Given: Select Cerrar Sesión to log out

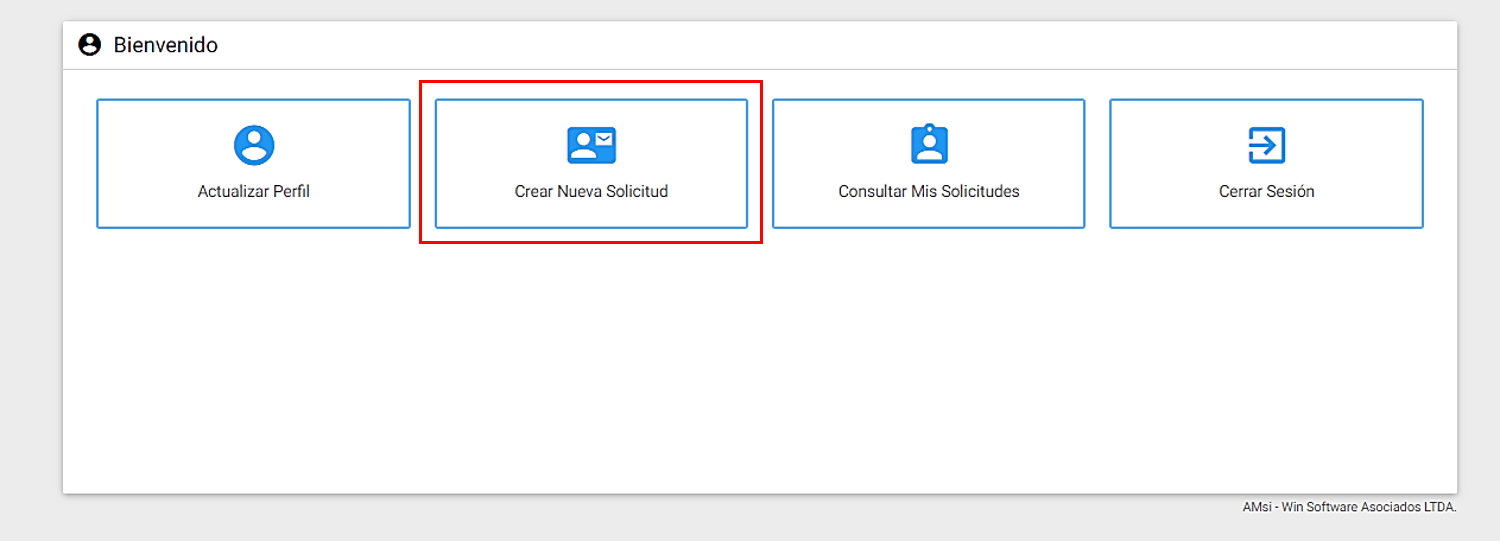Looking at the screenshot, I should [x=1266, y=164].
